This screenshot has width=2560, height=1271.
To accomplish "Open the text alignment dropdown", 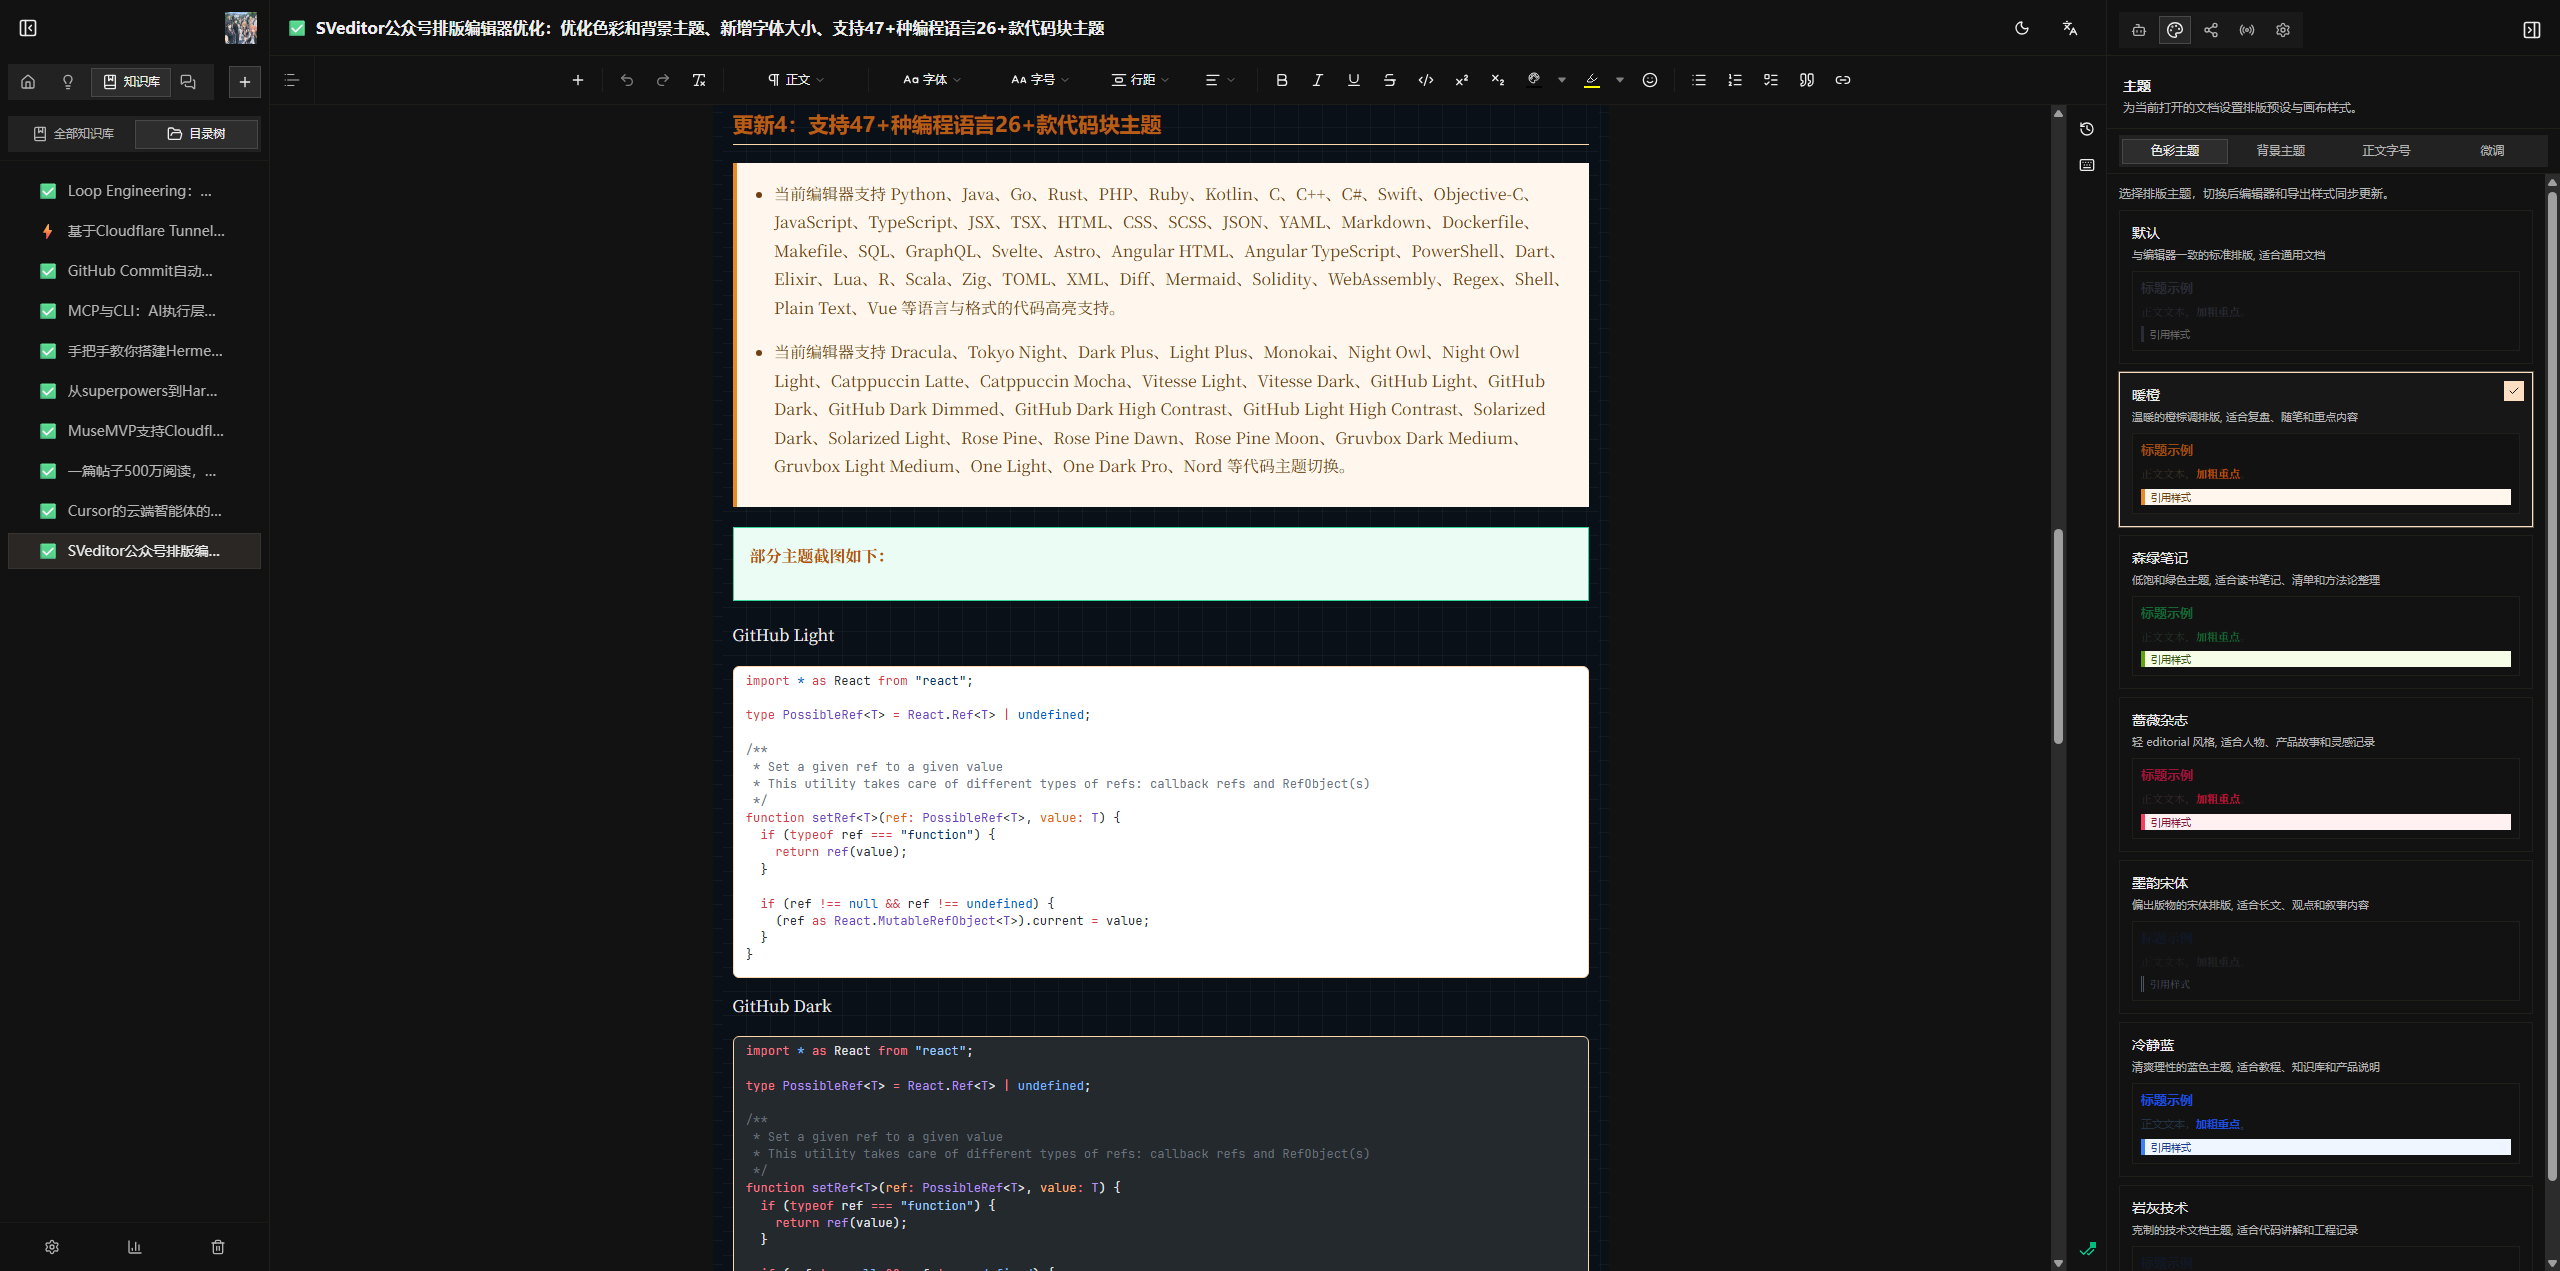I will 1220,80.
